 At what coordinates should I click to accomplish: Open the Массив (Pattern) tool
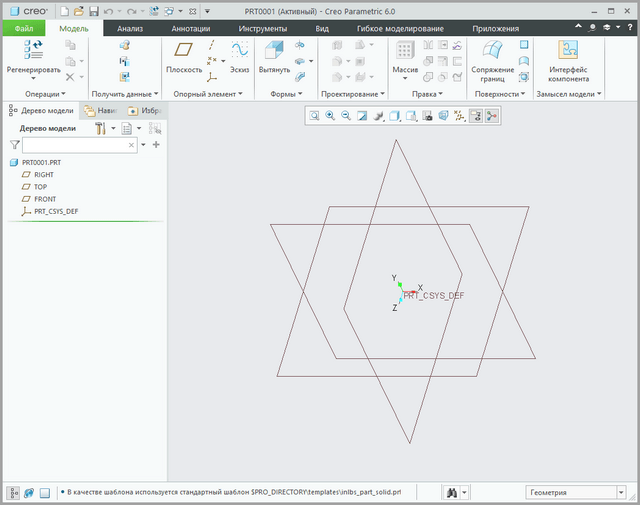[x=405, y=55]
